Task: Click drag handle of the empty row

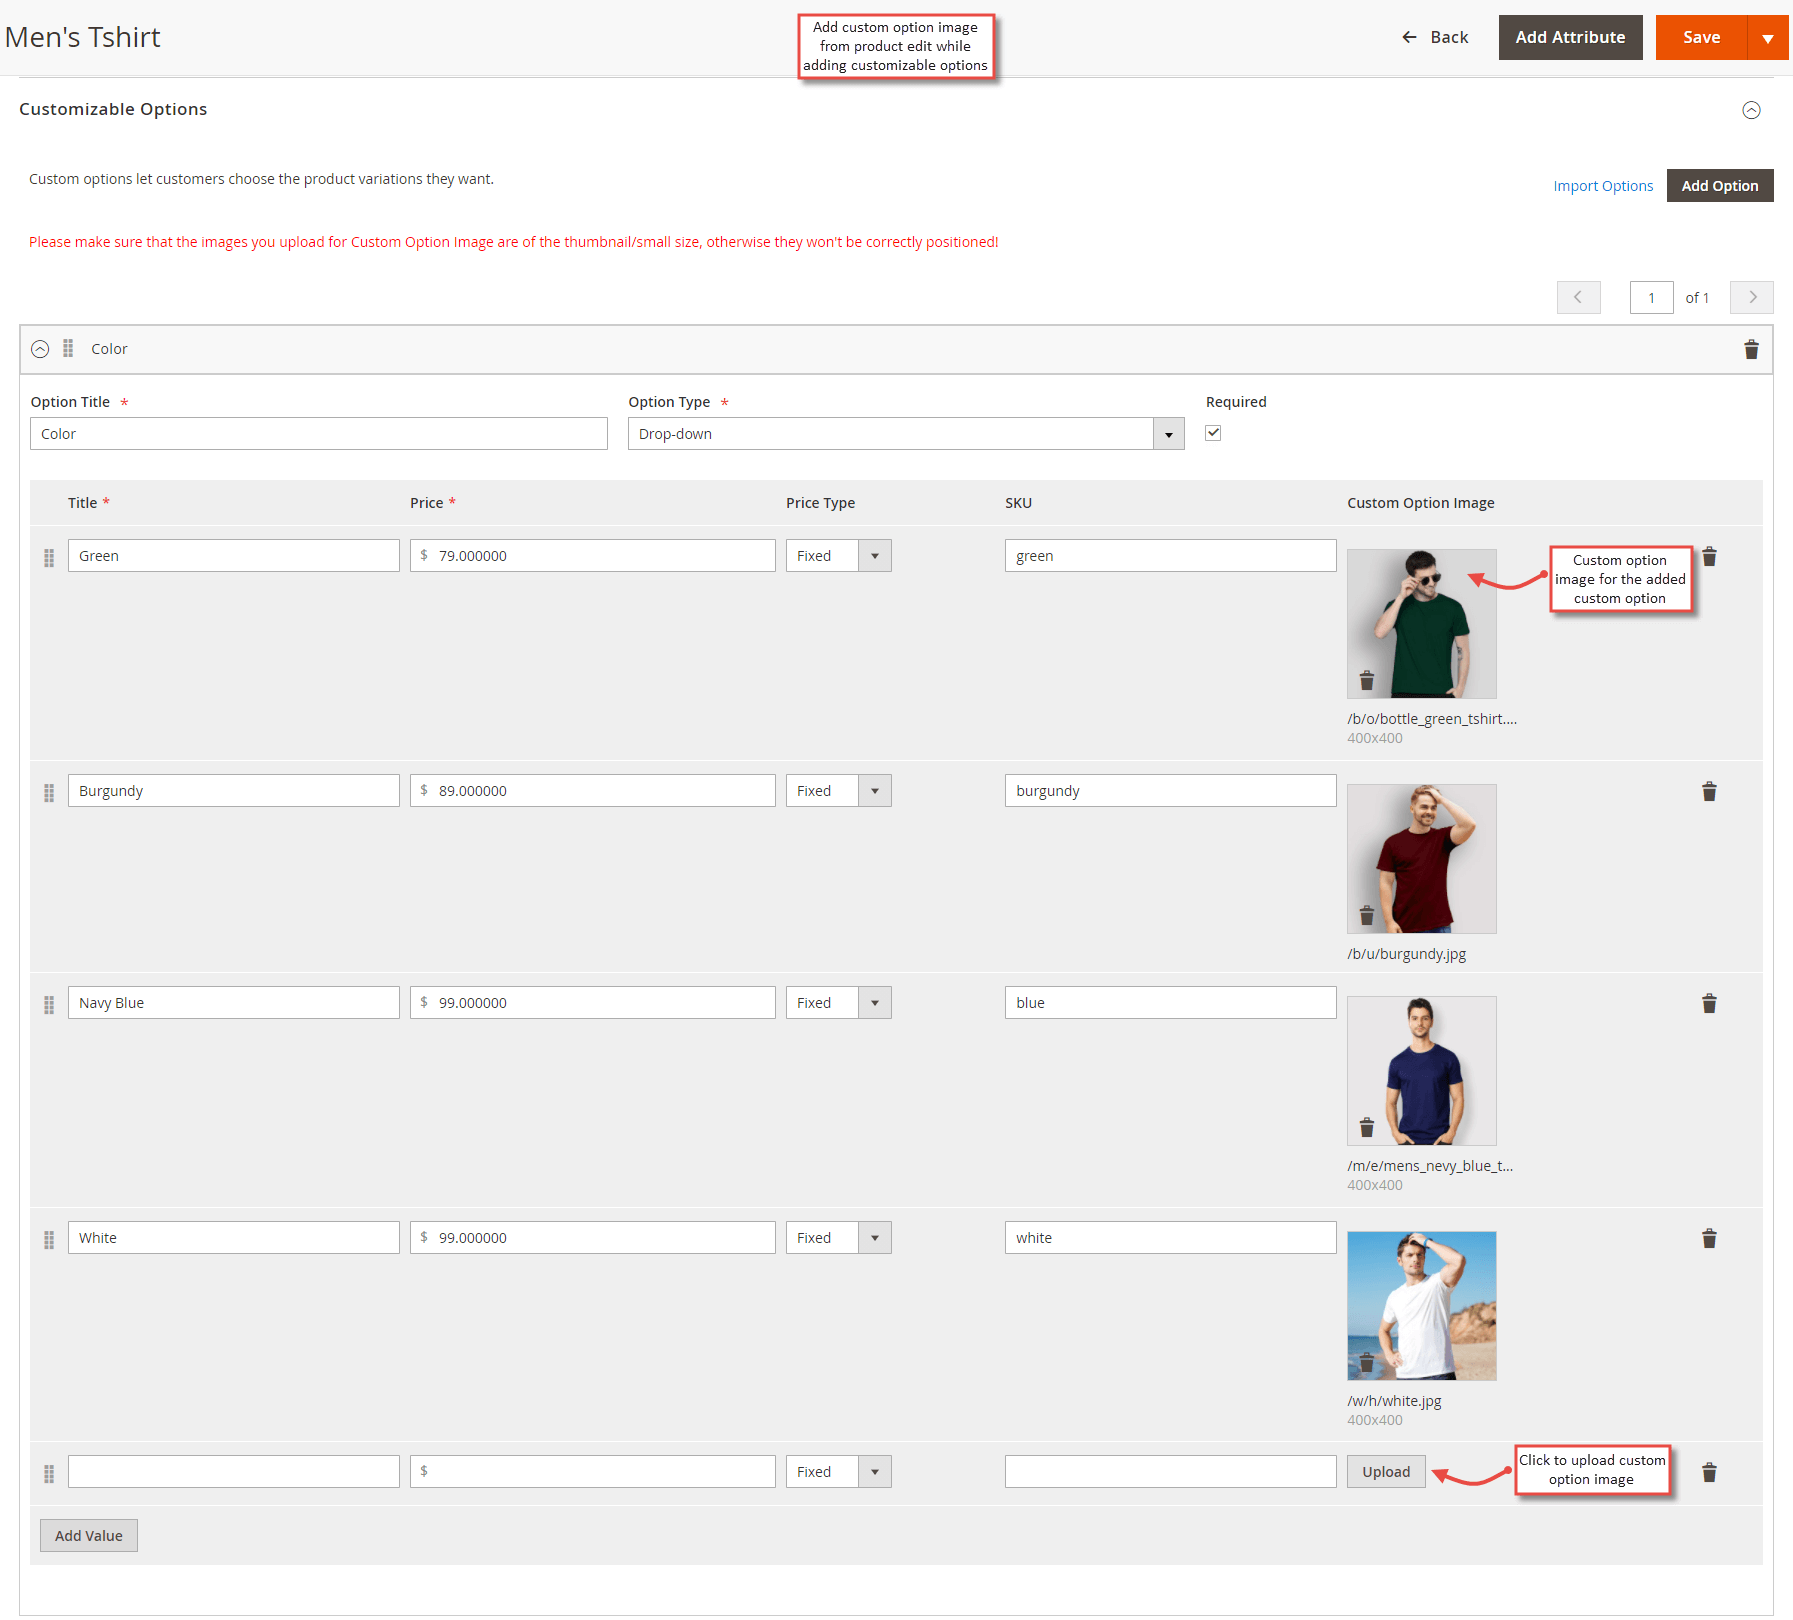Action: (49, 1474)
